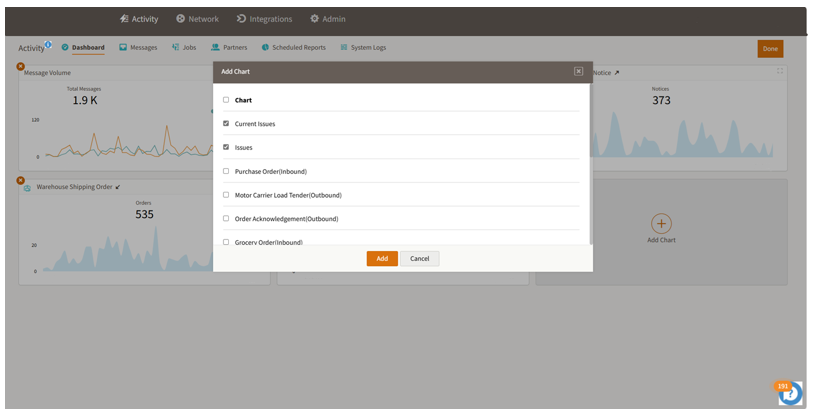Switch to the System Logs tab
813x415 pixels.
363,47
